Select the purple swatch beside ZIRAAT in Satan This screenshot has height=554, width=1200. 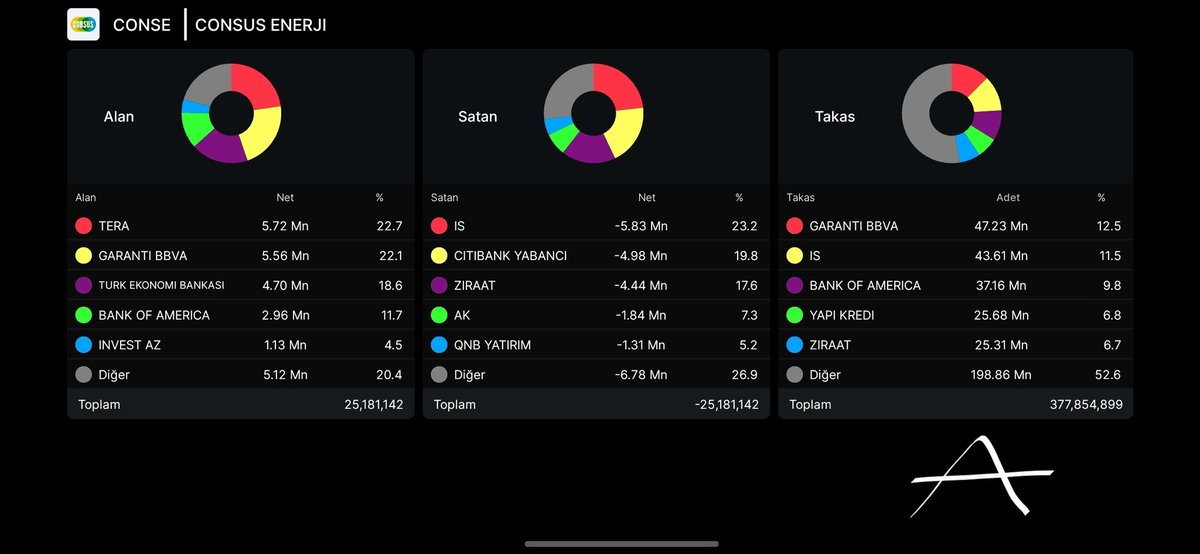(439, 285)
